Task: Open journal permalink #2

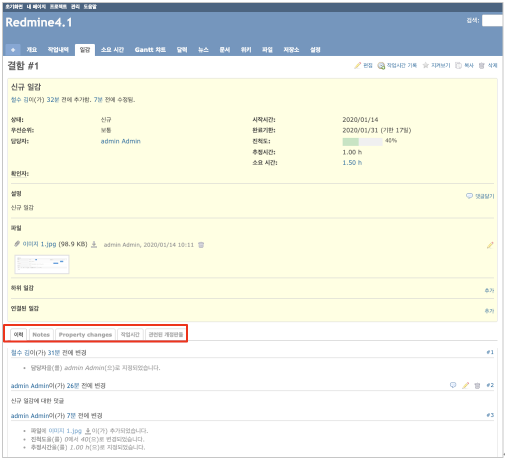Action: [490, 385]
